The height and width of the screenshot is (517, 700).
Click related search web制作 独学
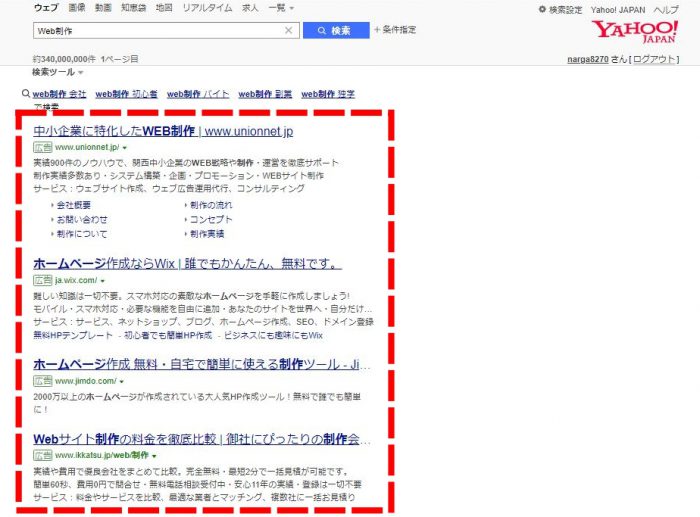(x=328, y=94)
